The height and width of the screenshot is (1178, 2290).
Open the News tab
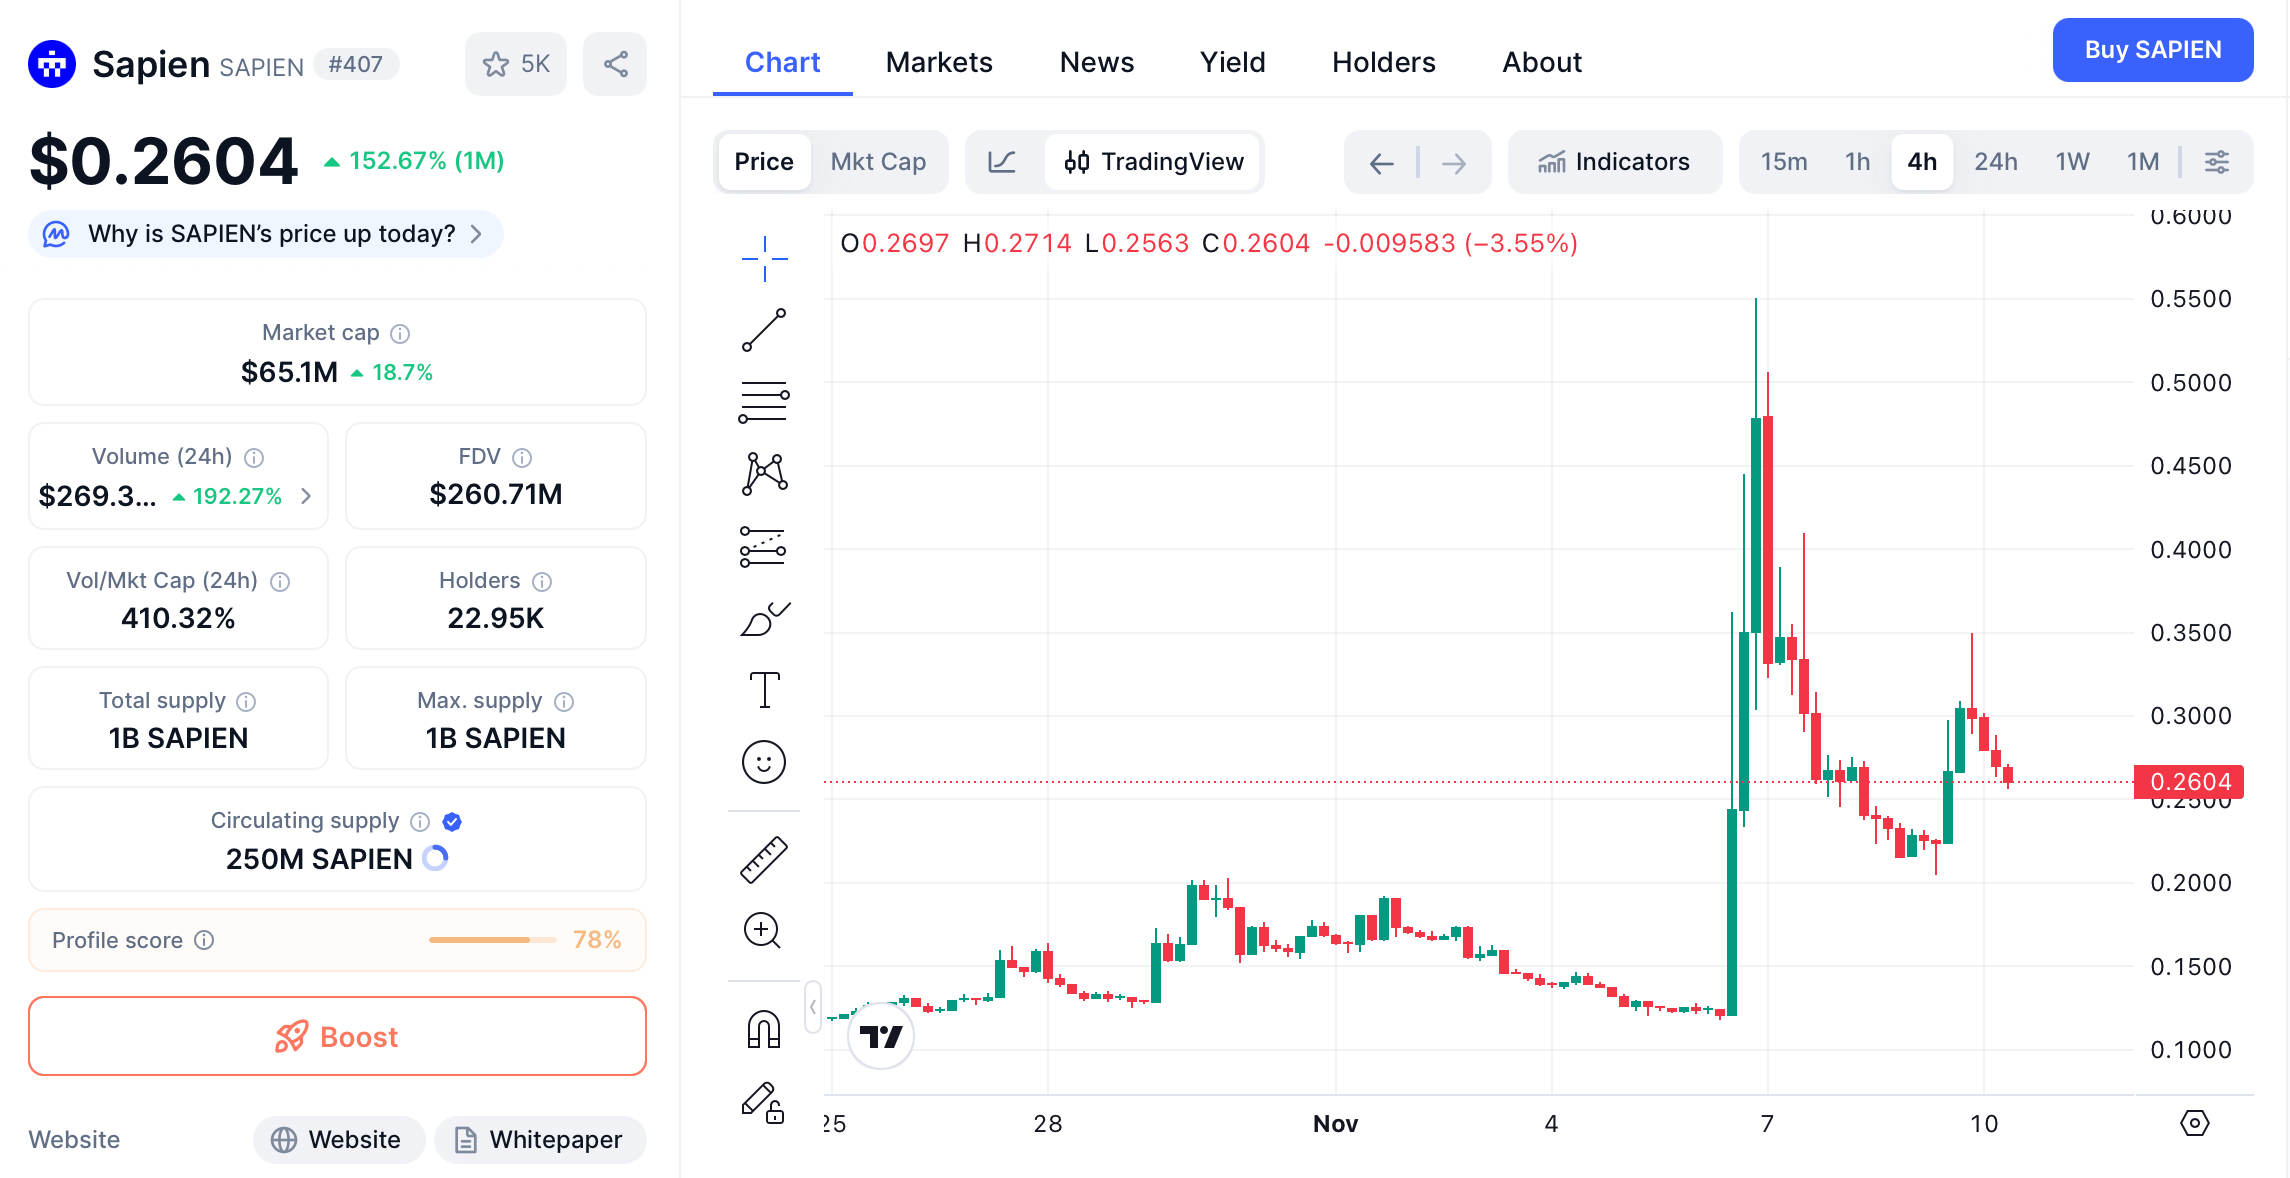pos(1096,62)
